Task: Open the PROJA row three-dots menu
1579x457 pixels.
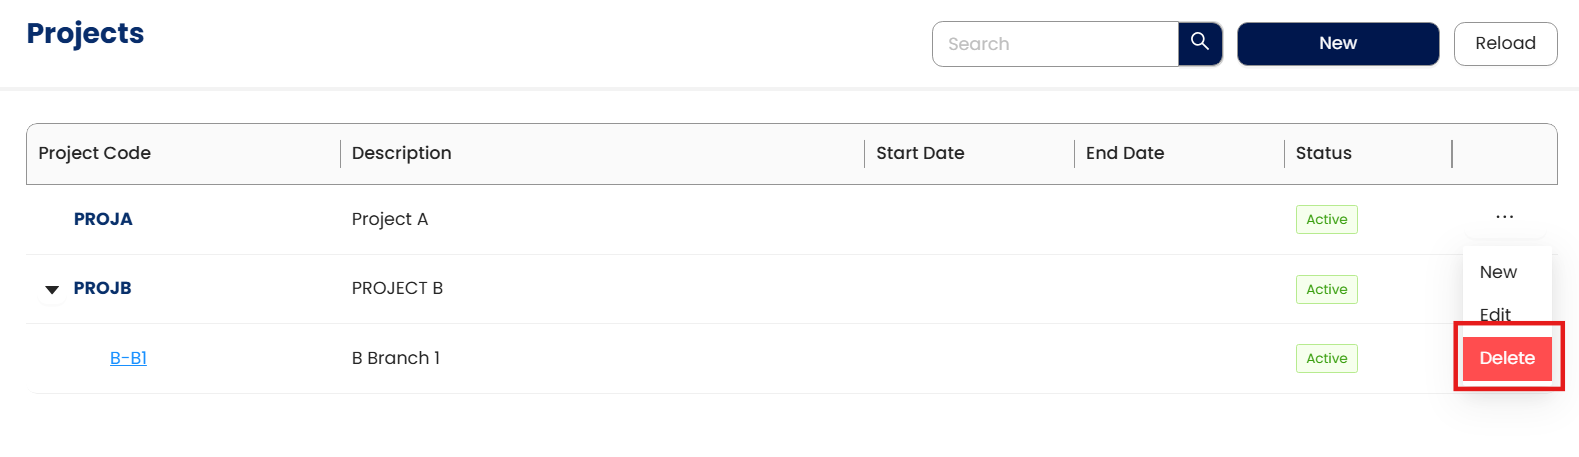Action: tap(1504, 217)
